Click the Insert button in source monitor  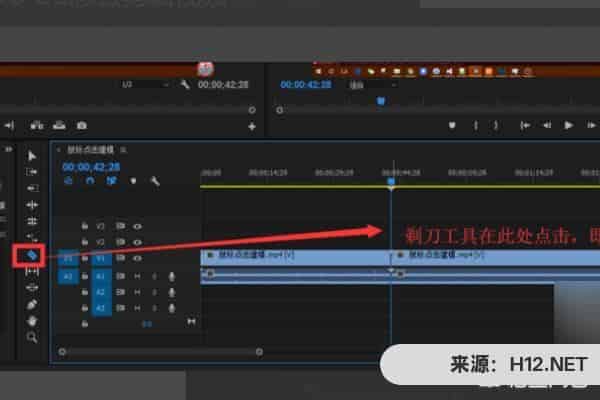pos(37,125)
